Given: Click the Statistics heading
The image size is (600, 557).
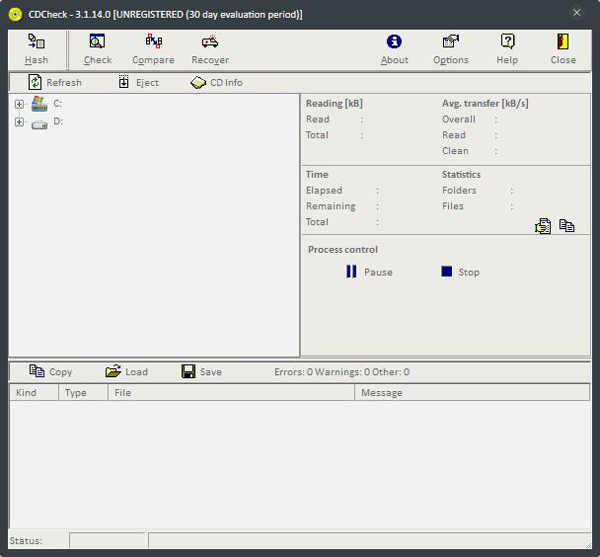Looking at the screenshot, I should coord(461,174).
